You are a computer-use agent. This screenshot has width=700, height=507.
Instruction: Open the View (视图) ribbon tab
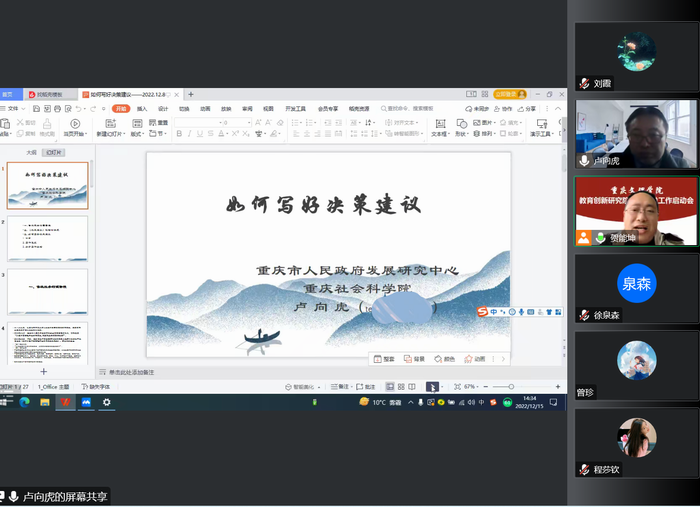[x=268, y=108]
